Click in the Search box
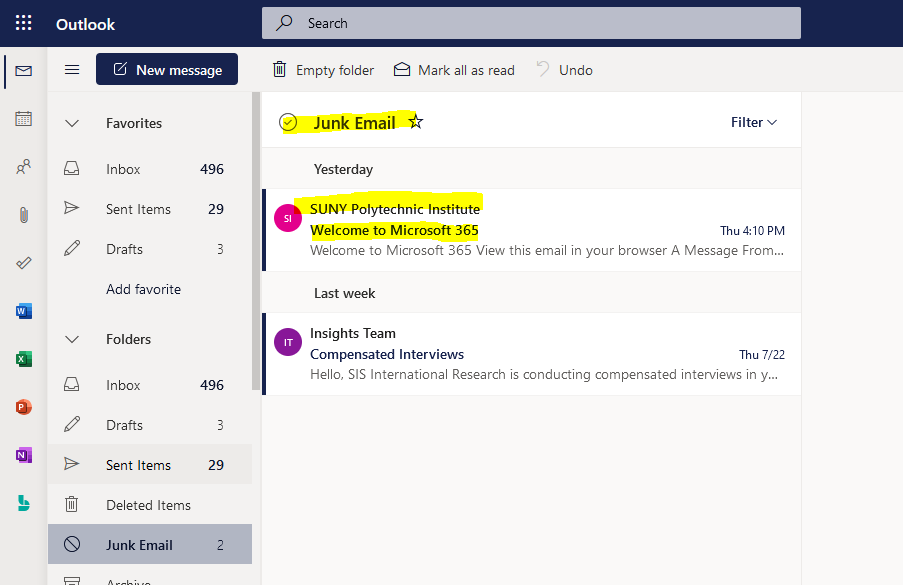Viewport: 903px width, 585px height. (x=531, y=23)
